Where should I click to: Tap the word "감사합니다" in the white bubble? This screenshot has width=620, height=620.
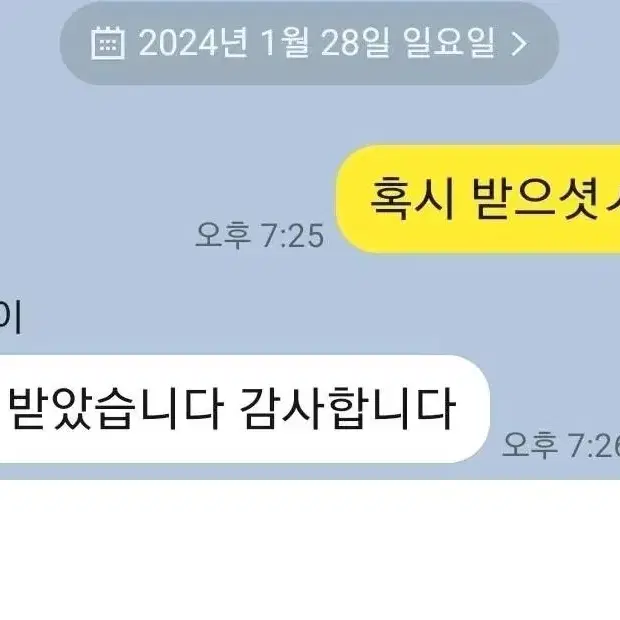coord(348,408)
